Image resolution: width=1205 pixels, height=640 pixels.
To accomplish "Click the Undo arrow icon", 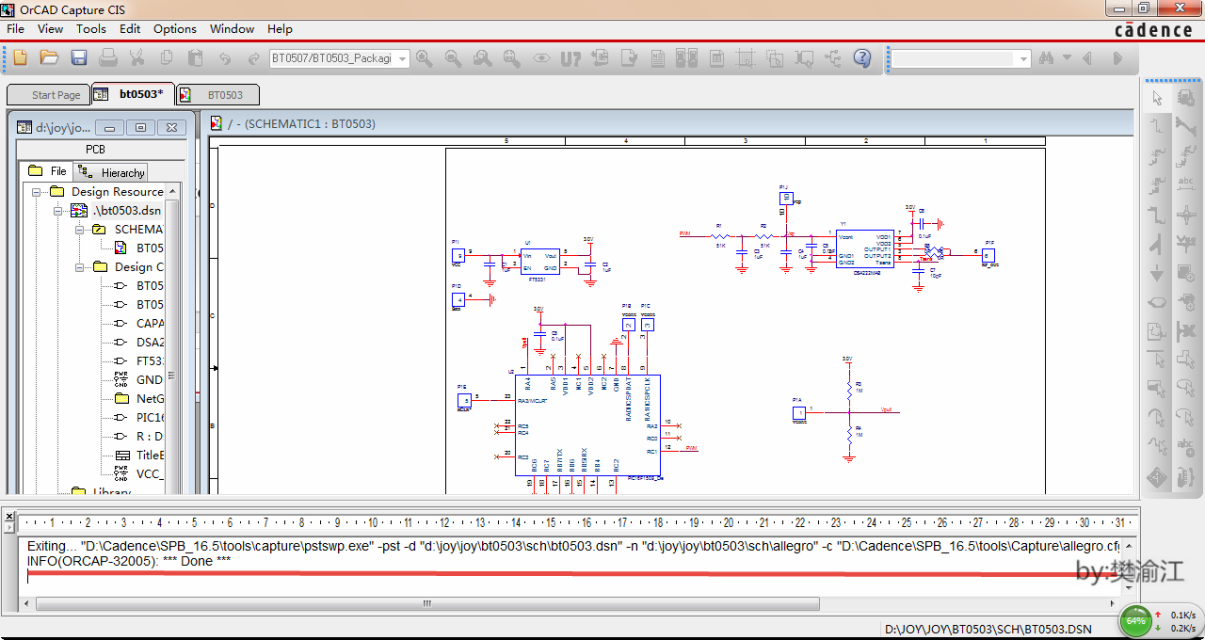I will click(225, 58).
